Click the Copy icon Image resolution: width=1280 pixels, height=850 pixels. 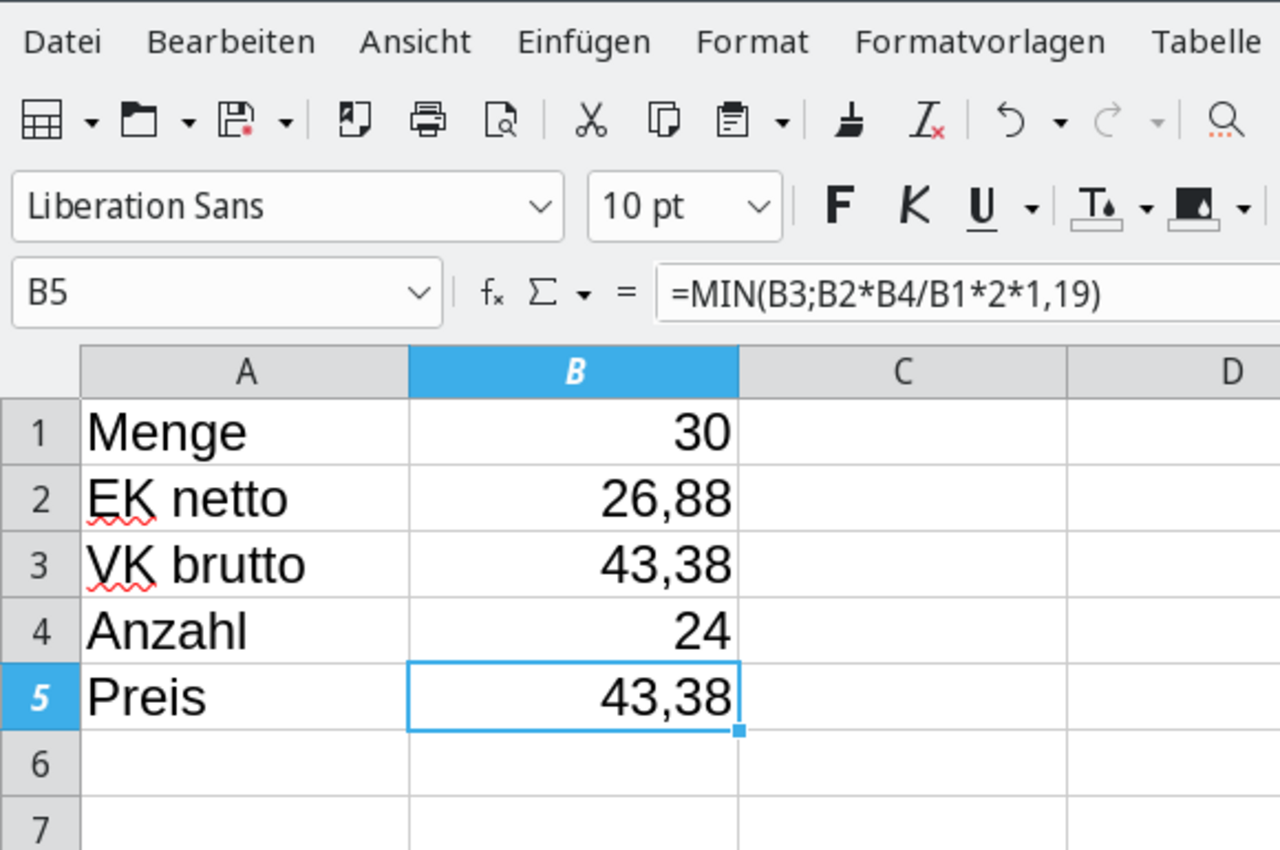pyautogui.click(x=663, y=121)
